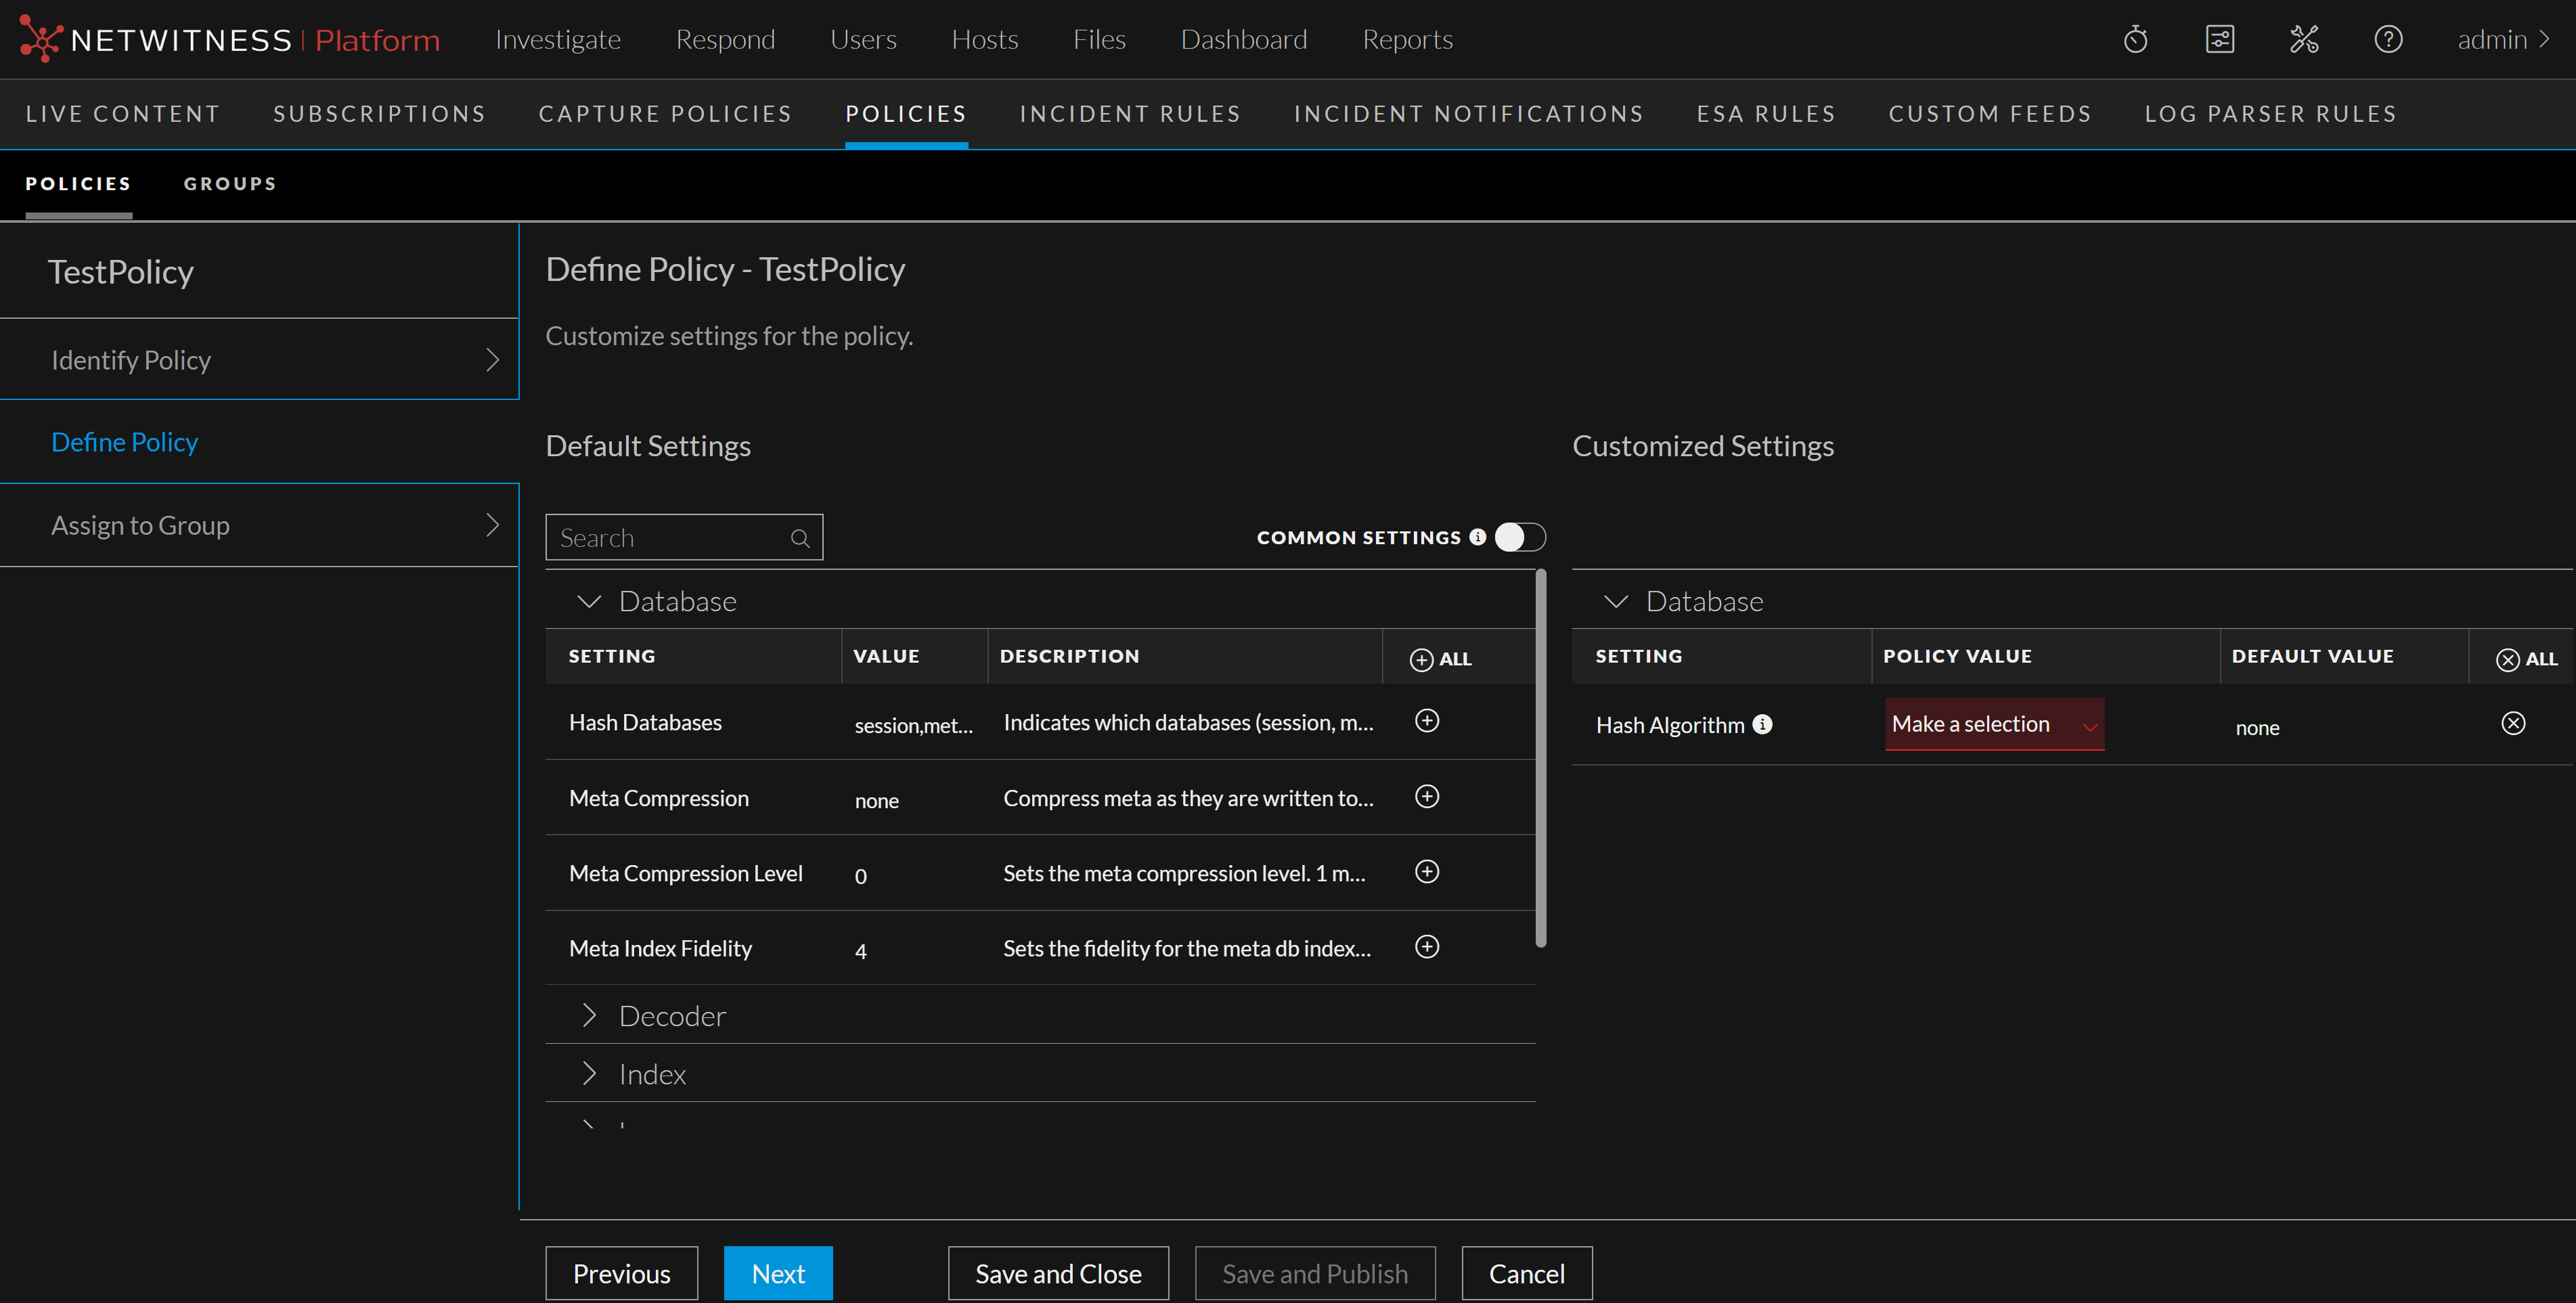The image size is (2576, 1303).
Task: Remove Hash Algorithm with the X icon
Action: pyautogui.click(x=2512, y=724)
